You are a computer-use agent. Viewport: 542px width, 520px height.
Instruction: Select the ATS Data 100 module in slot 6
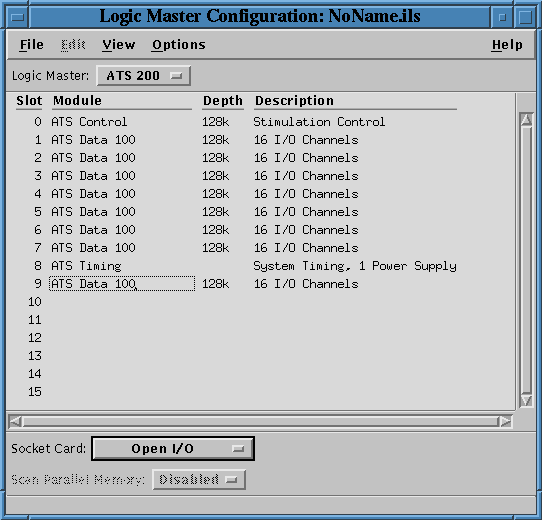click(93, 230)
